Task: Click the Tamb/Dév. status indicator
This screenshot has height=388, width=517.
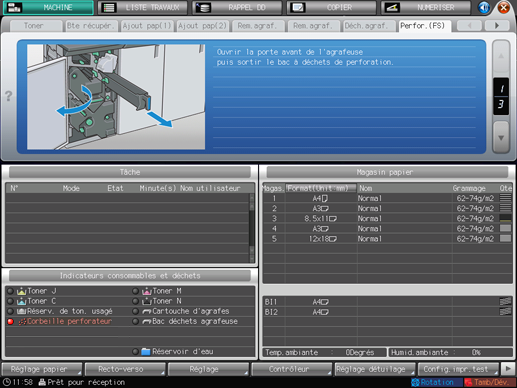Action: pos(486,382)
